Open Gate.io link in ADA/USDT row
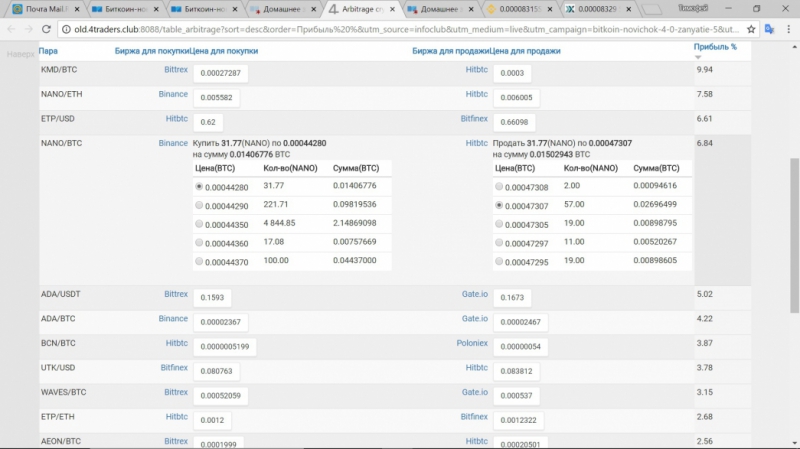Screen dimensions: 800x449 click(x=474, y=294)
